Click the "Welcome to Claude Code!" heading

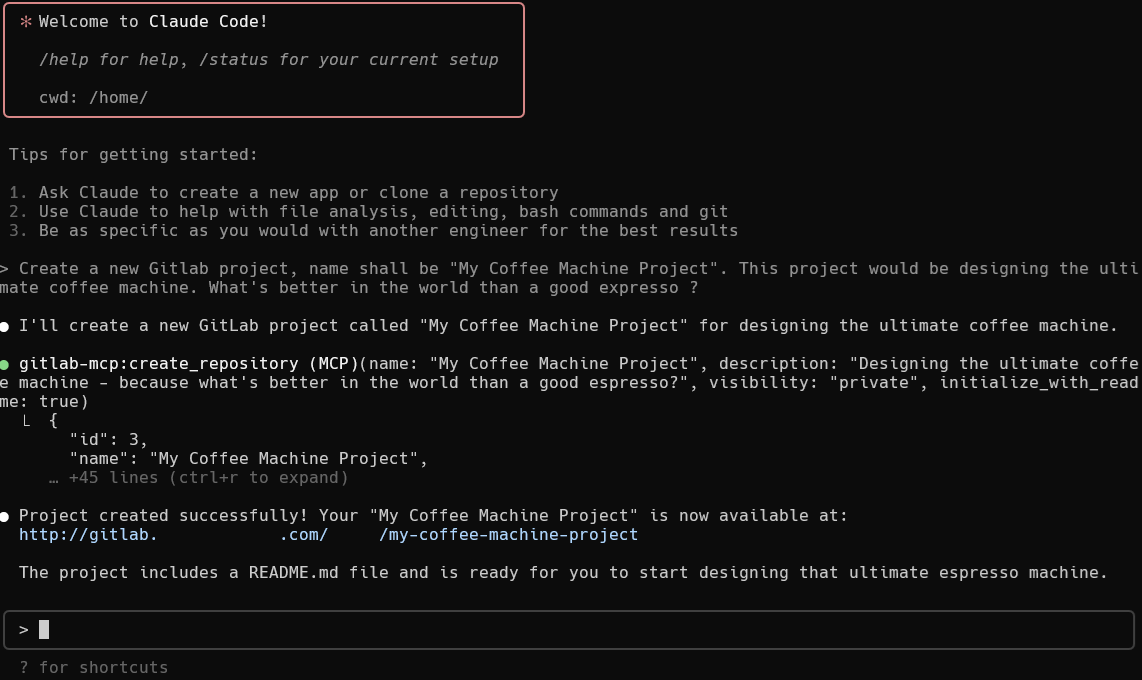pyautogui.click(x=153, y=22)
